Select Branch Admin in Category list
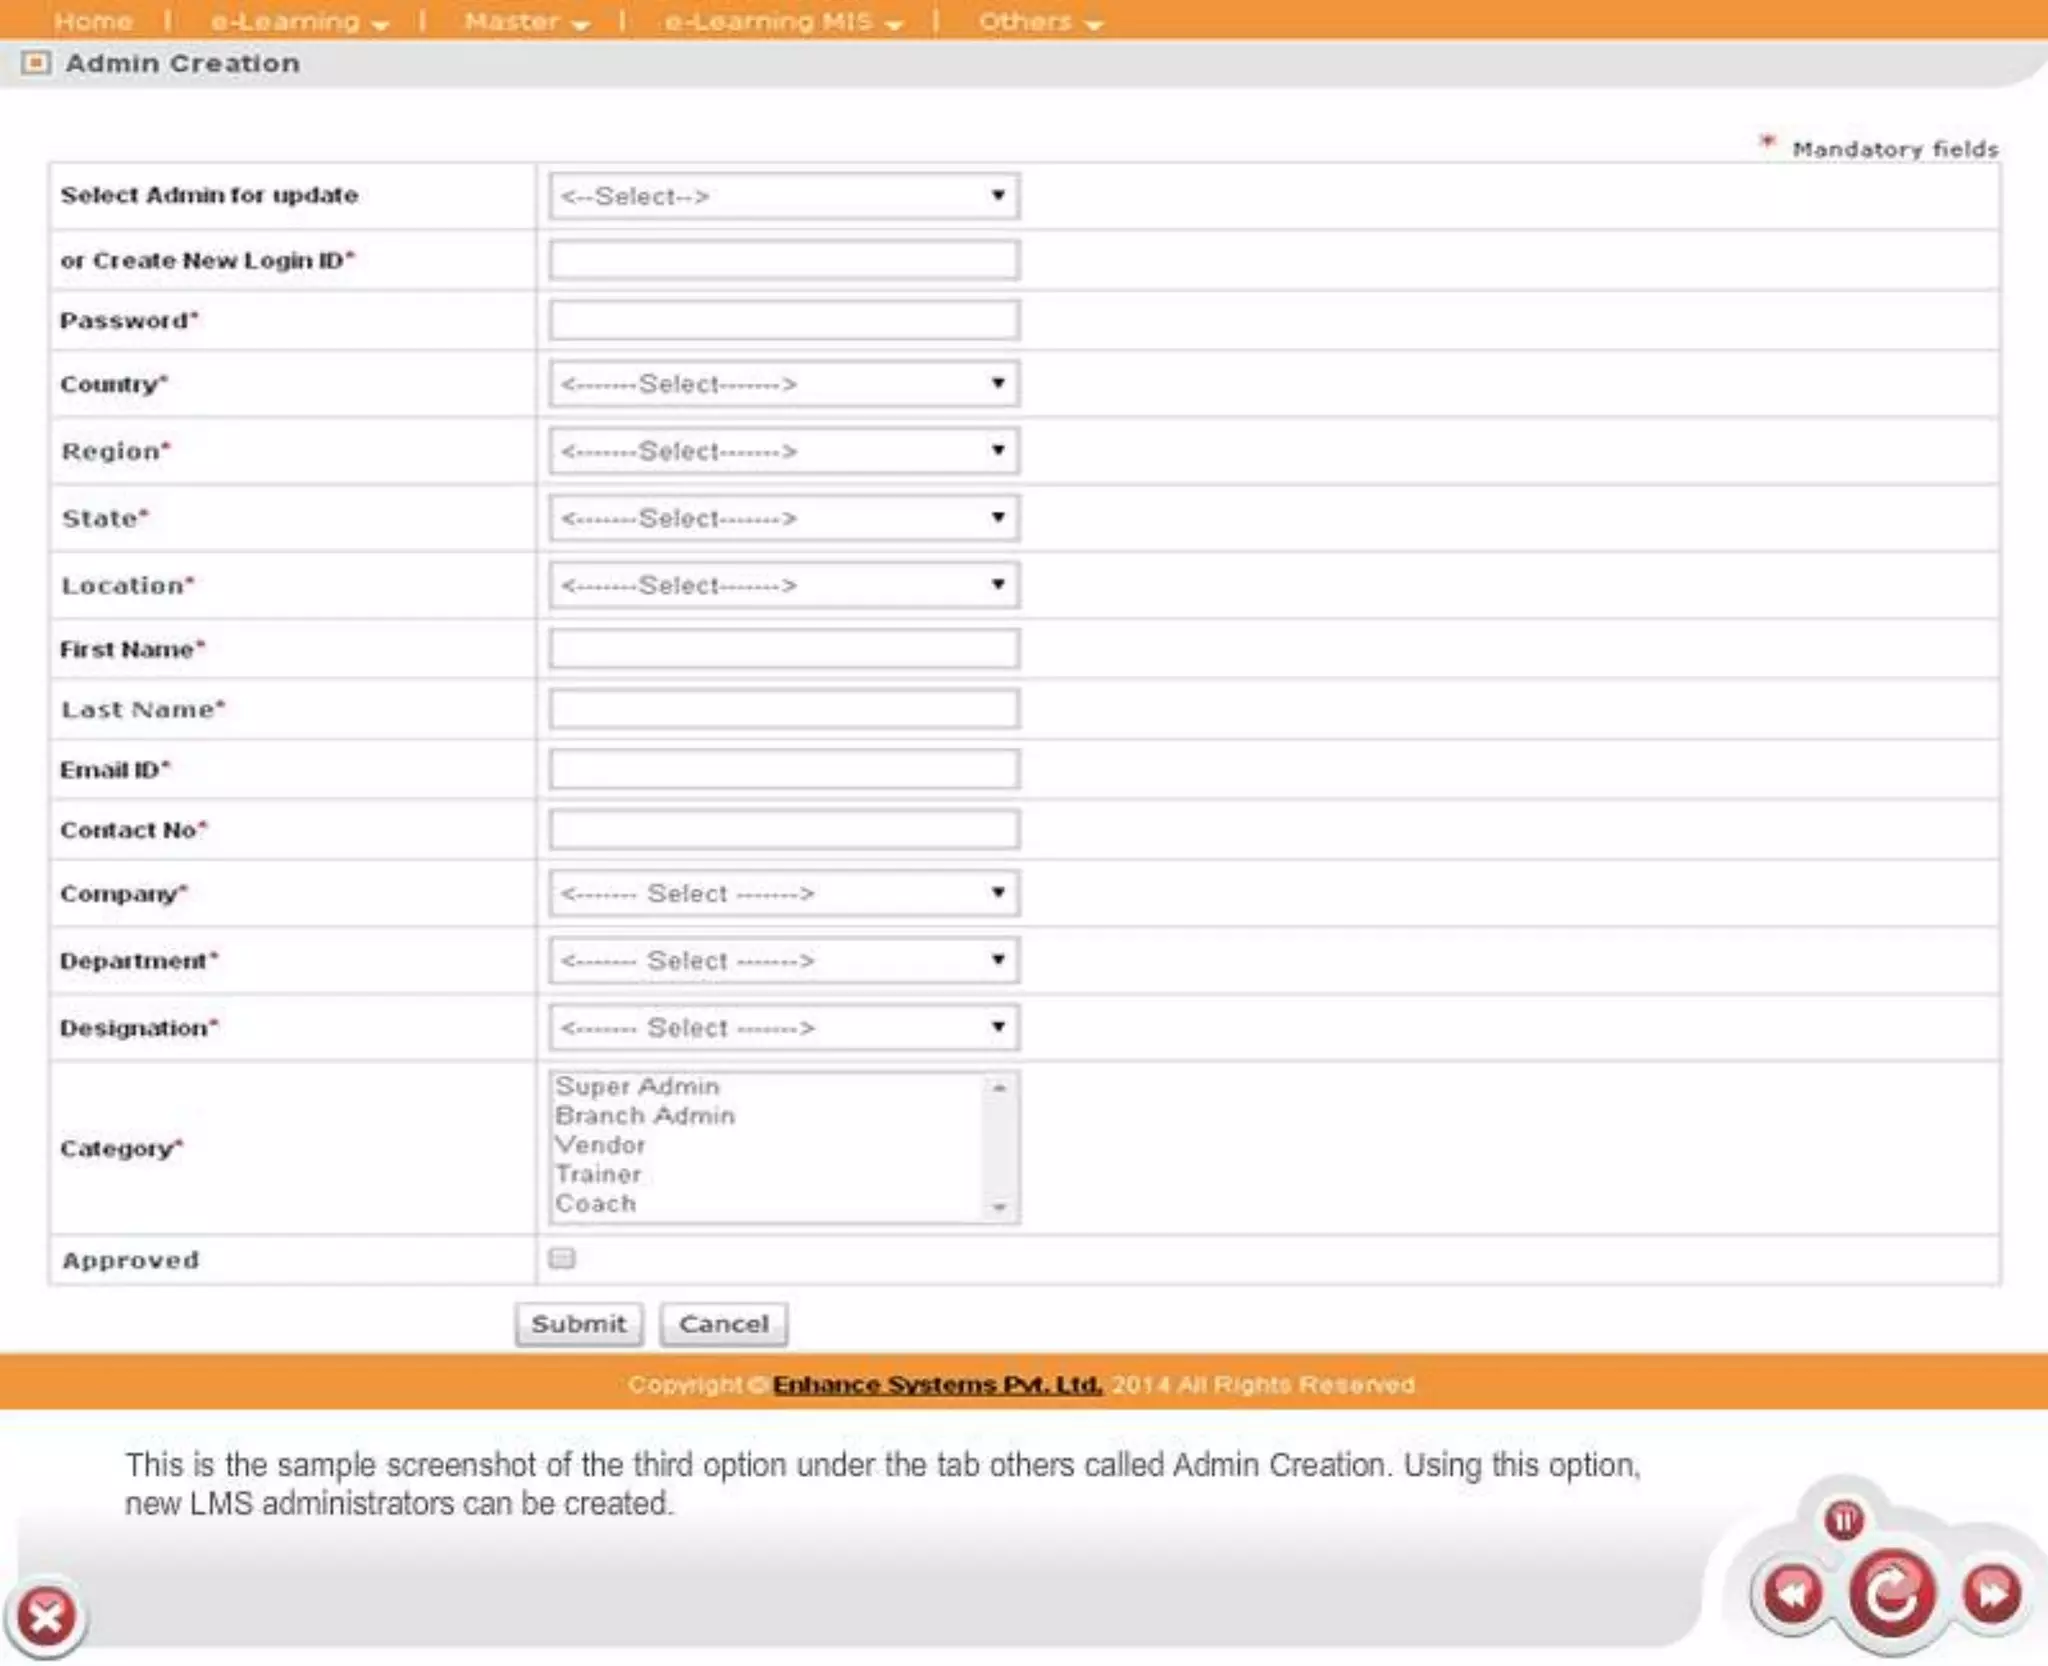Viewport: 2048px width, 1666px height. tap(645, 1116)
